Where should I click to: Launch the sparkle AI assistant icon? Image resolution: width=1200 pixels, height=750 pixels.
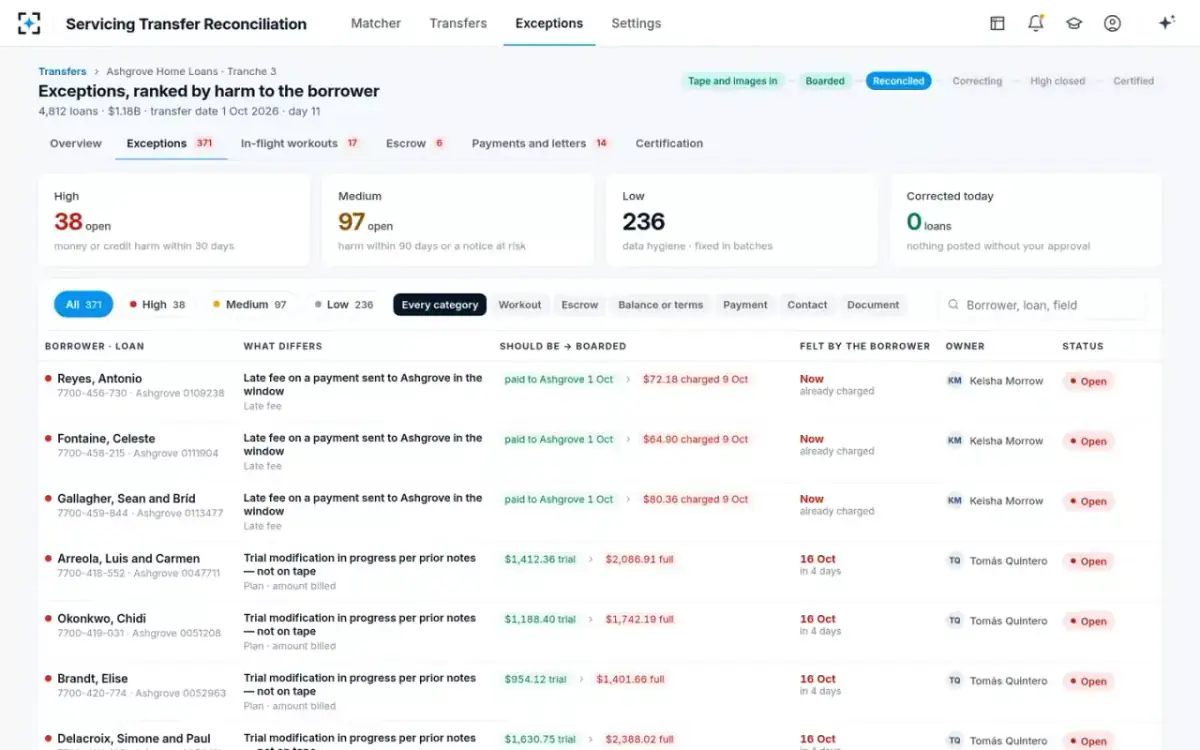1166,23
